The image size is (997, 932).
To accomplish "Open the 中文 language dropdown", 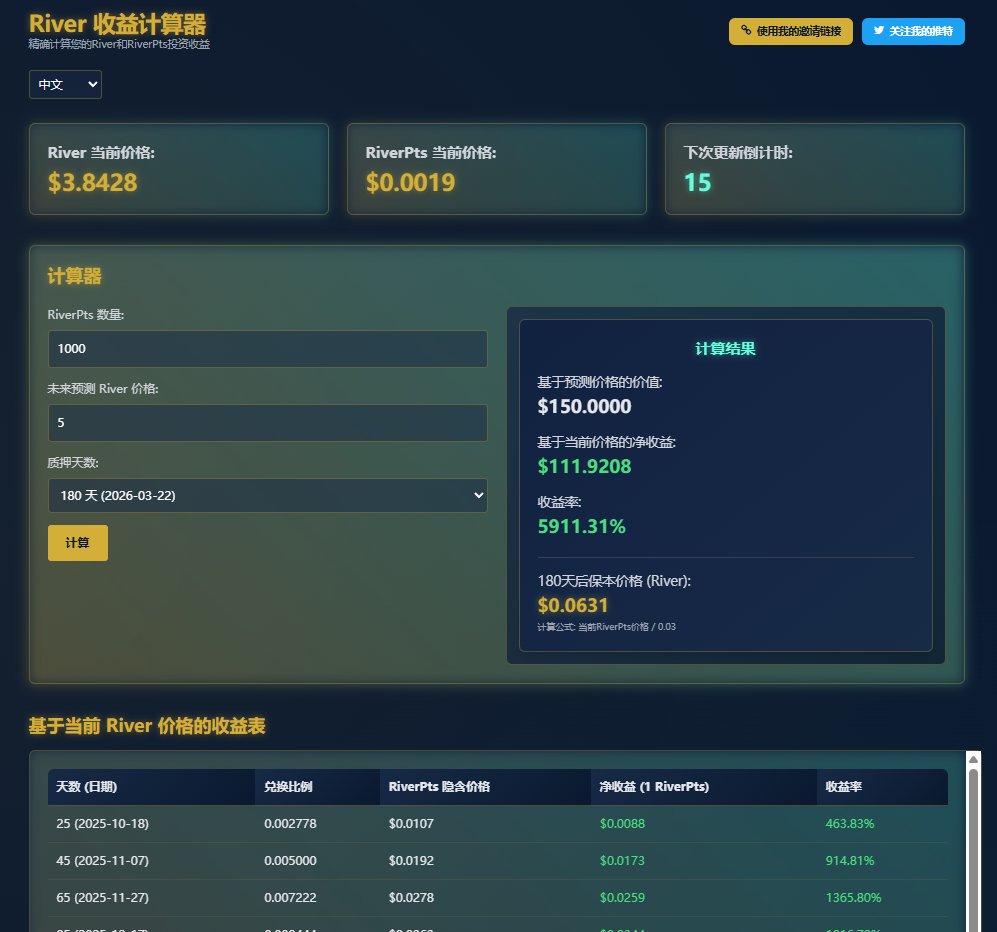I will coord(65,85).
